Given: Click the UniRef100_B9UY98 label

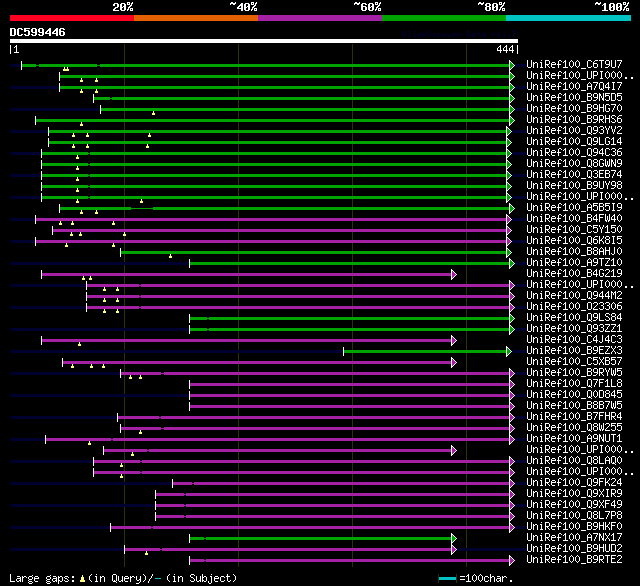Looking at the screenshot, I should tap(574, 186).
